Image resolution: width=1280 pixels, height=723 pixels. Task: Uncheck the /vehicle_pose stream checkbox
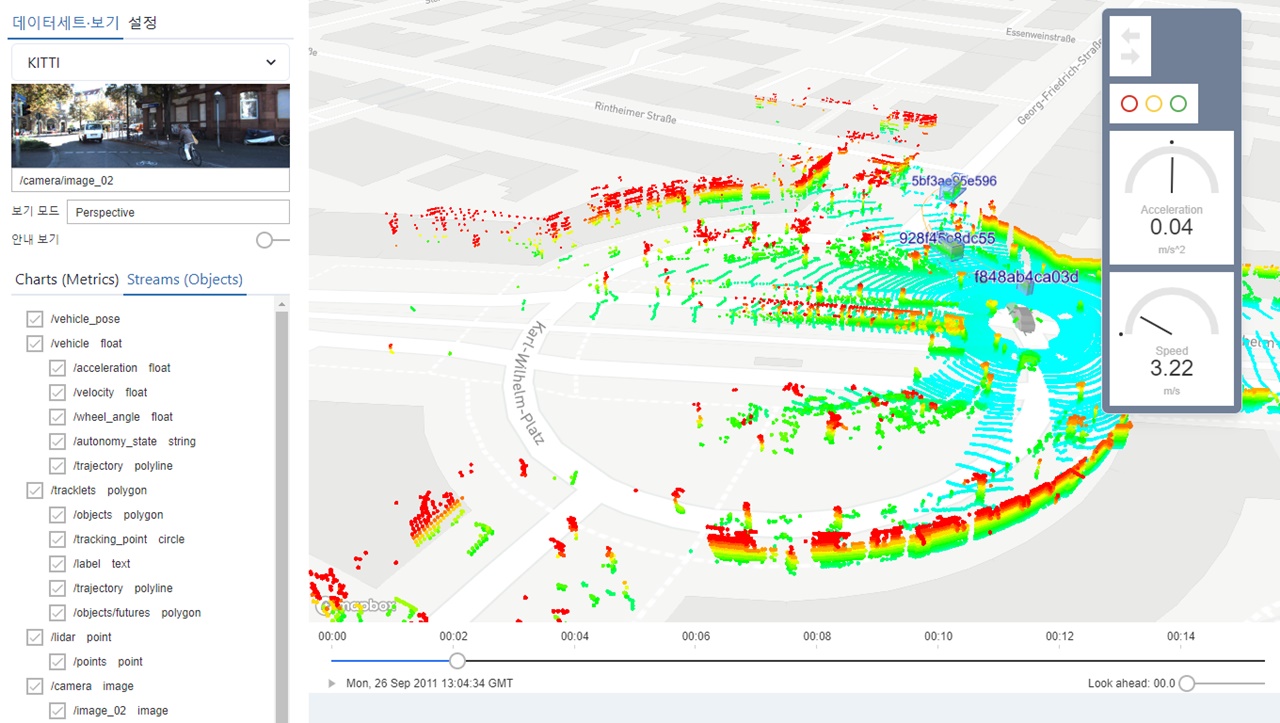tap(35, 319)
